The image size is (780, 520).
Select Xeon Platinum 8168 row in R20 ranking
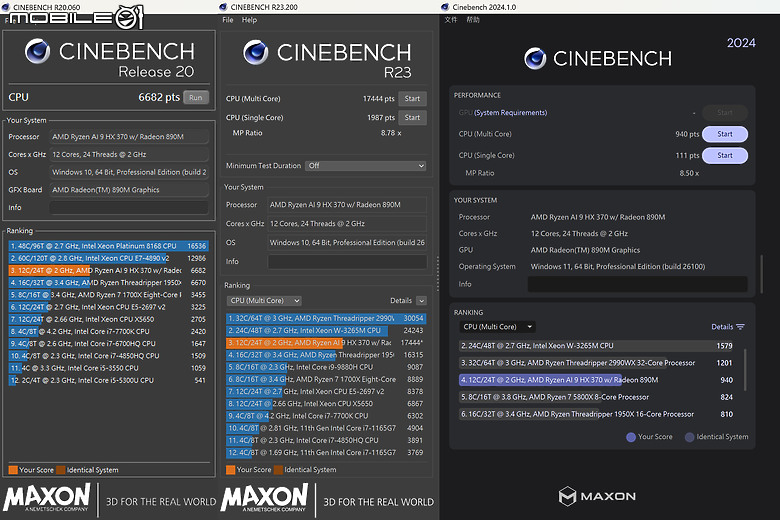(108, 246)
